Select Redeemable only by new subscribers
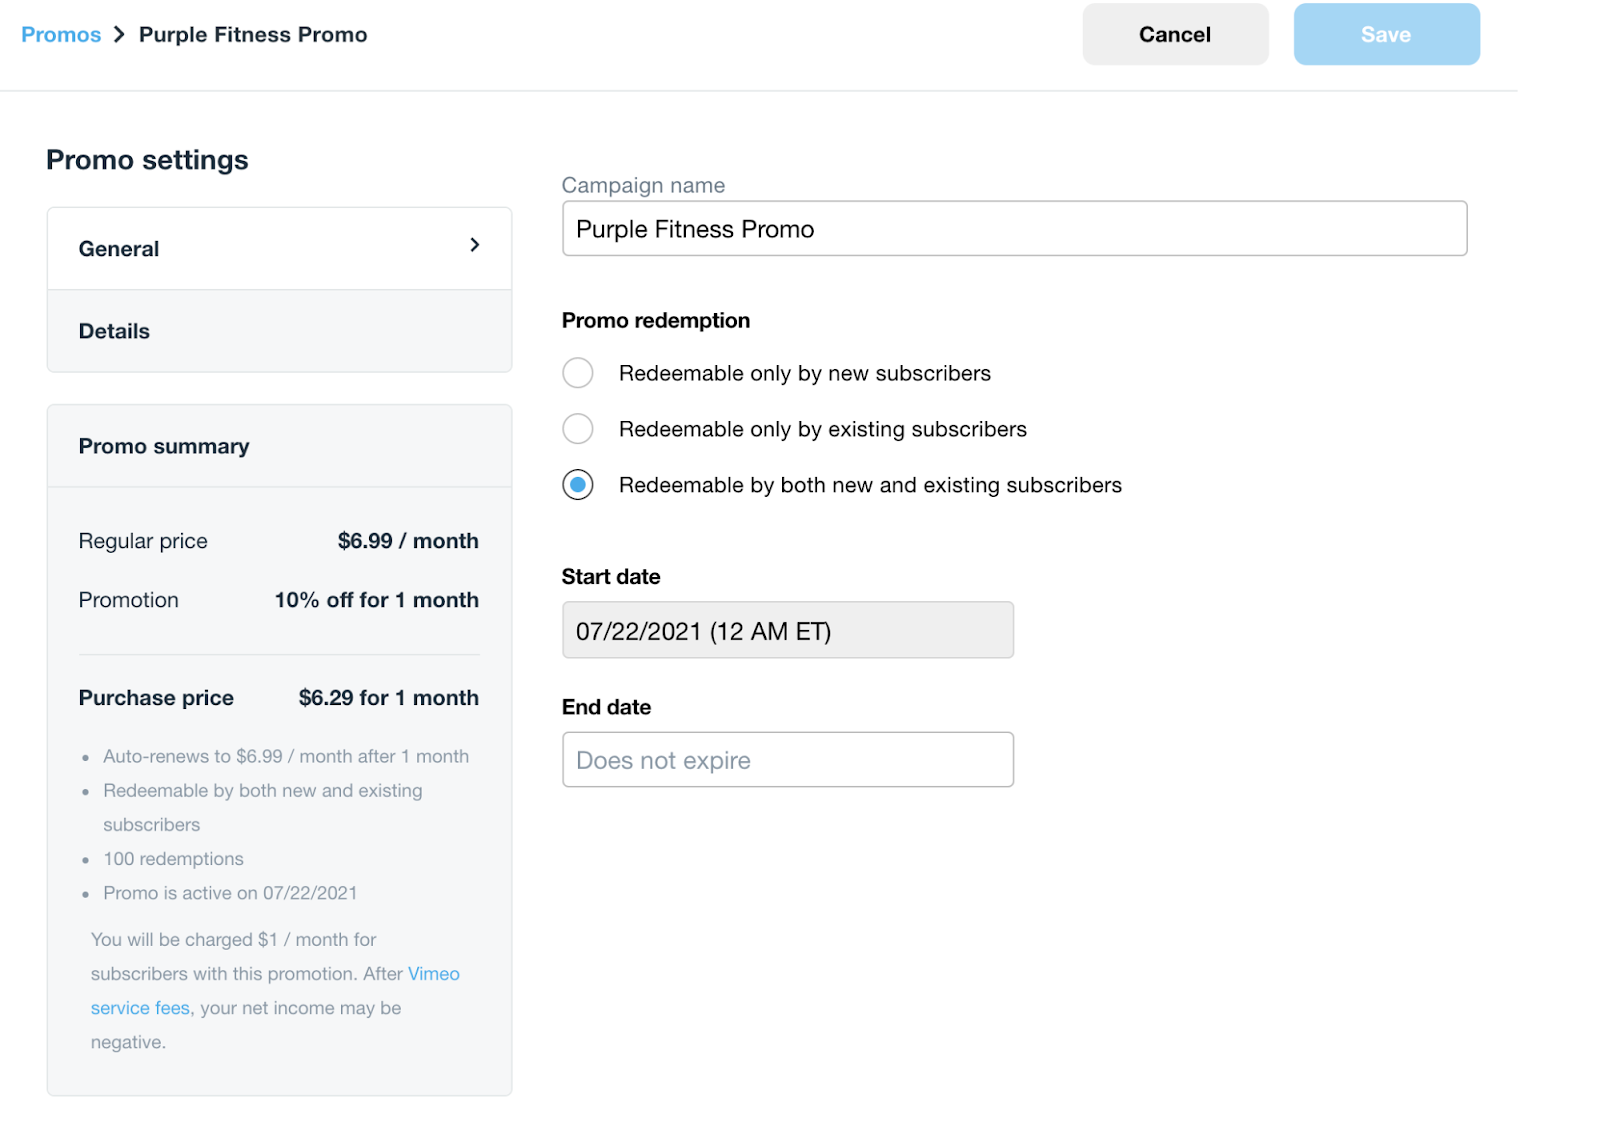This screenshot has height=1142, width=1600. pyautogui.click(x=578, y=373)
